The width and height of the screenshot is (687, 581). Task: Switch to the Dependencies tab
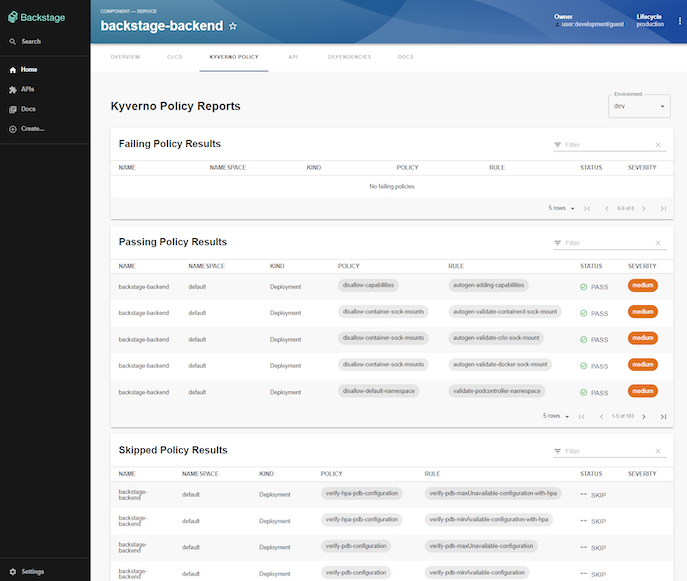point(349,57)
